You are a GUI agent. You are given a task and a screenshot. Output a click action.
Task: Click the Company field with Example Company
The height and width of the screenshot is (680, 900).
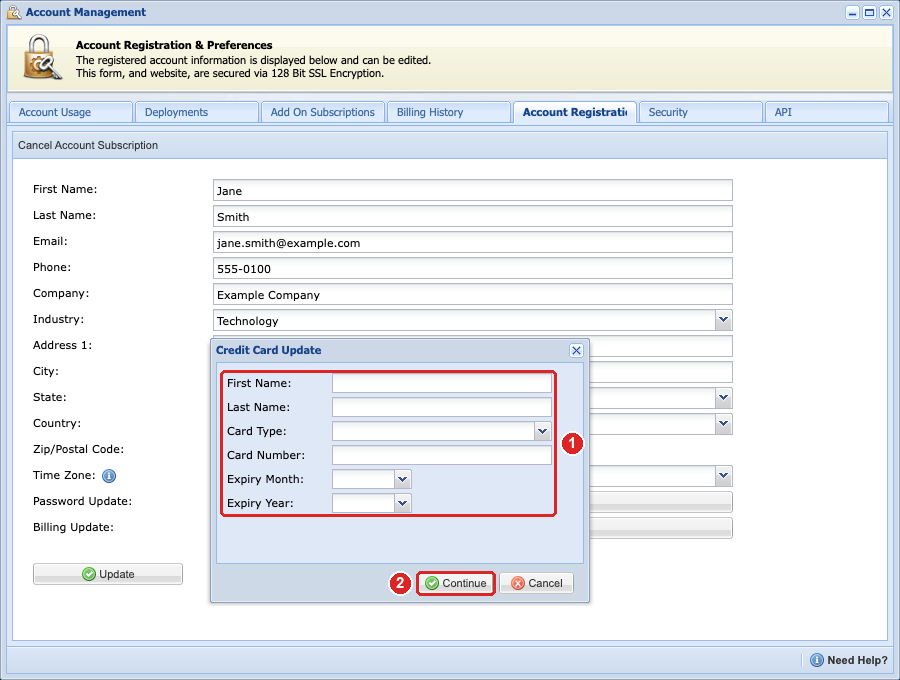(472, 294)
